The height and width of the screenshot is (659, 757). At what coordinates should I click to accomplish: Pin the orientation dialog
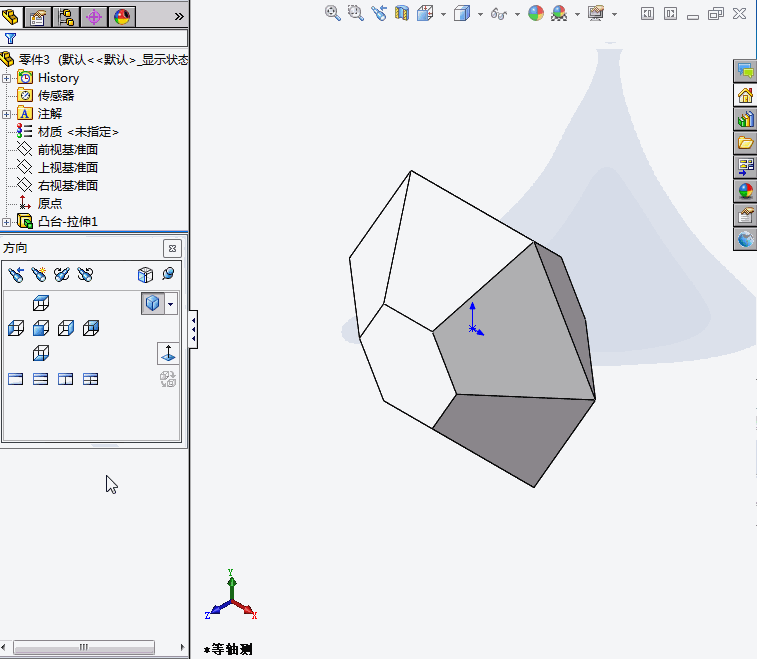[168, 274]
